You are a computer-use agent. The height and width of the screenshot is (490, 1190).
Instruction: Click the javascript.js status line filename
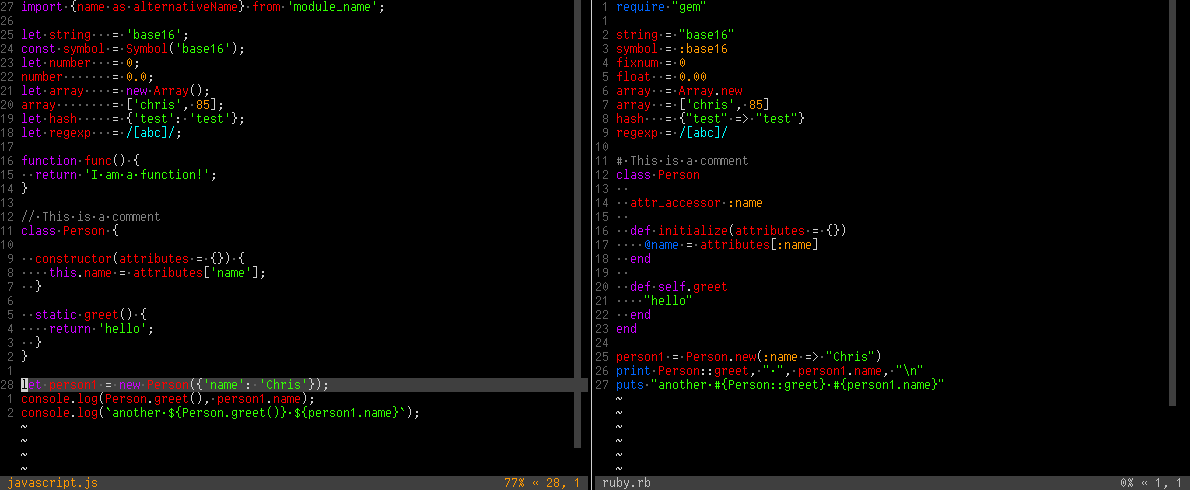click(x=52, y=482)
